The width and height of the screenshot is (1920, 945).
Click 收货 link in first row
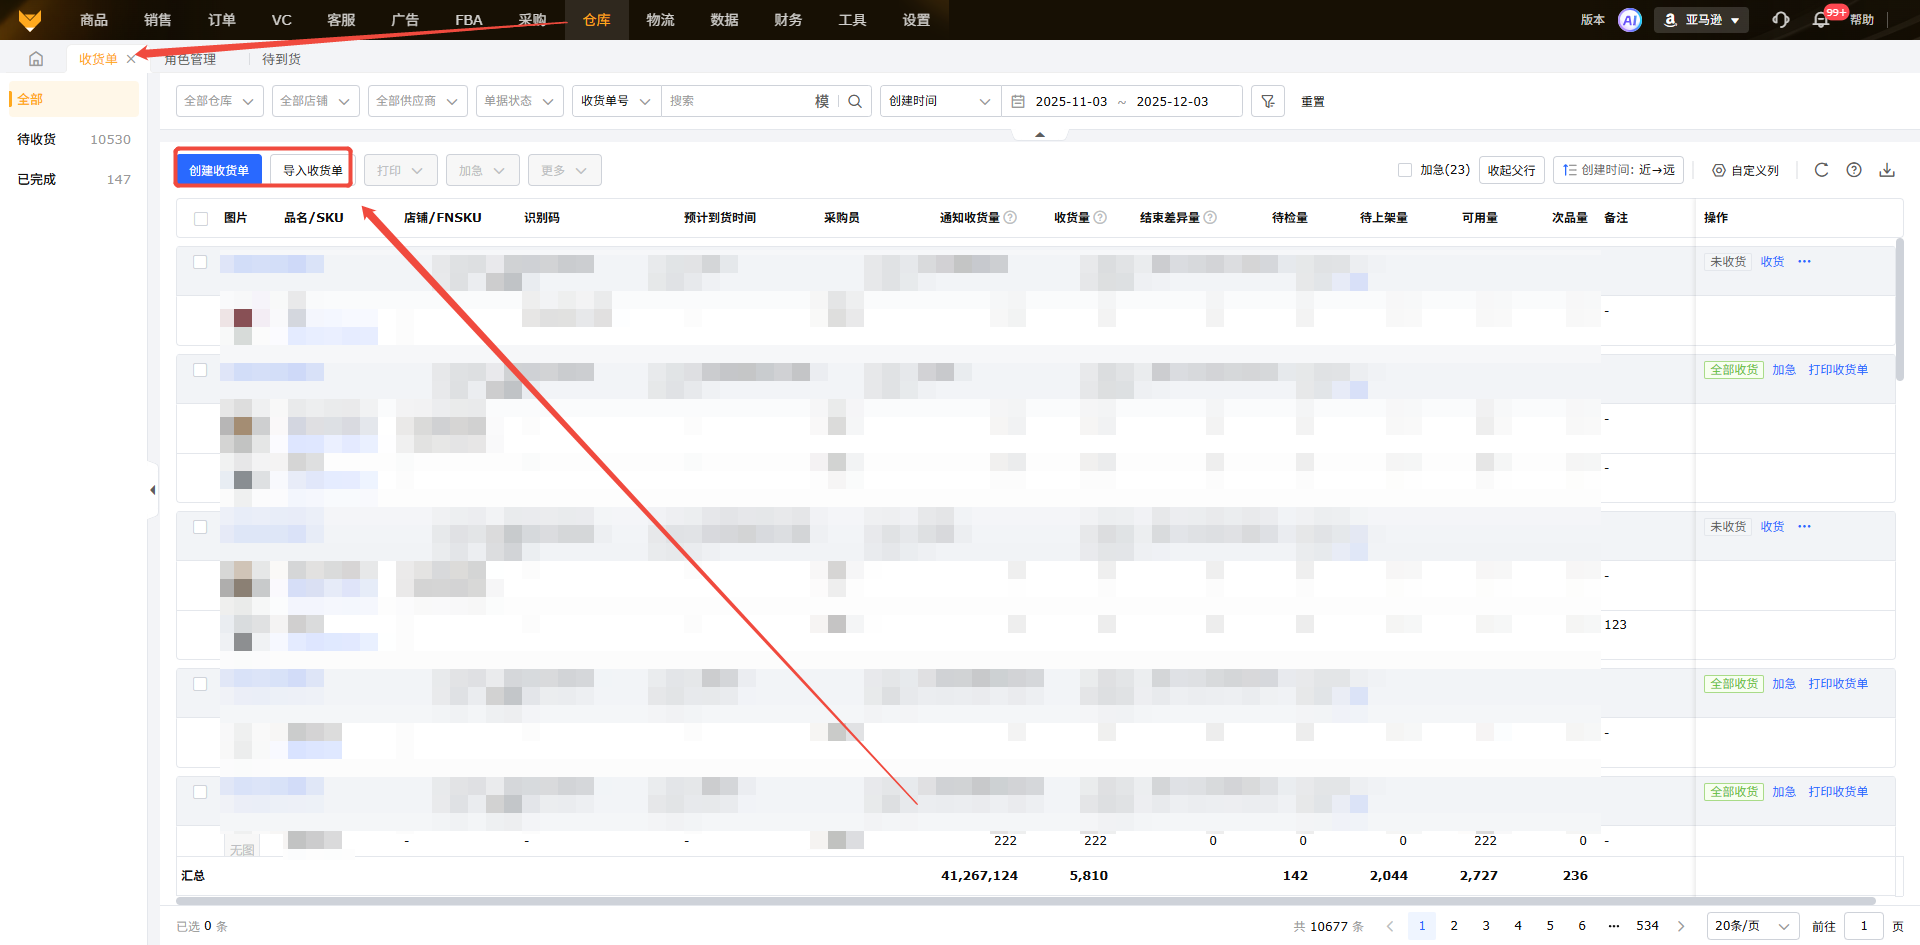[1772, 262]
